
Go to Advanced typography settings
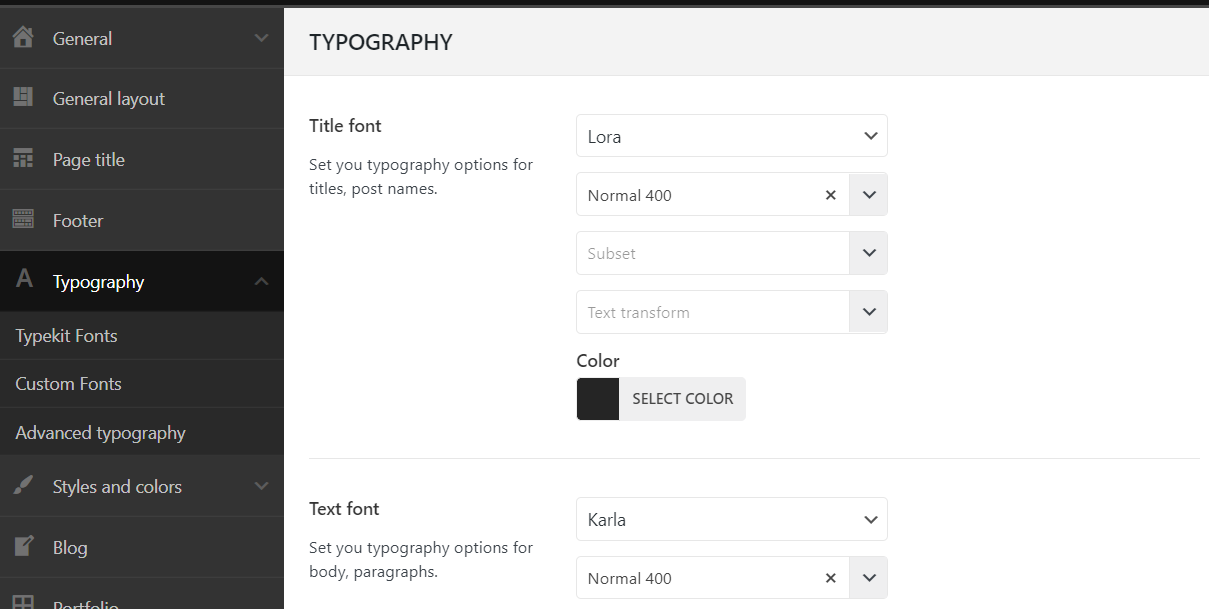point(101,433)
